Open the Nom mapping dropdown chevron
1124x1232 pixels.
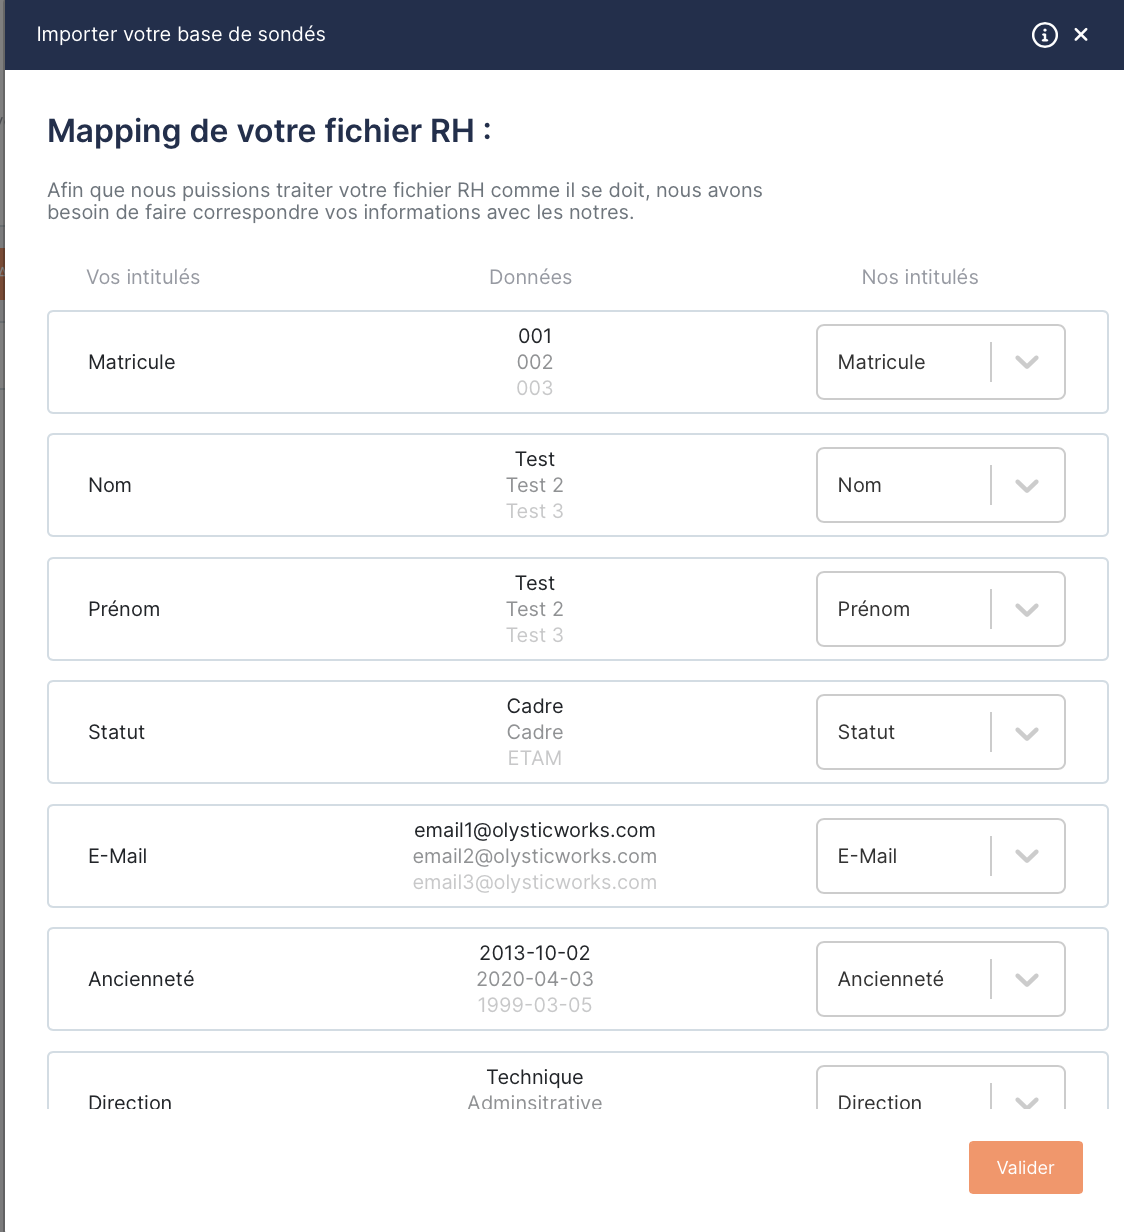pyautogui.click(x=1027, y=486)
